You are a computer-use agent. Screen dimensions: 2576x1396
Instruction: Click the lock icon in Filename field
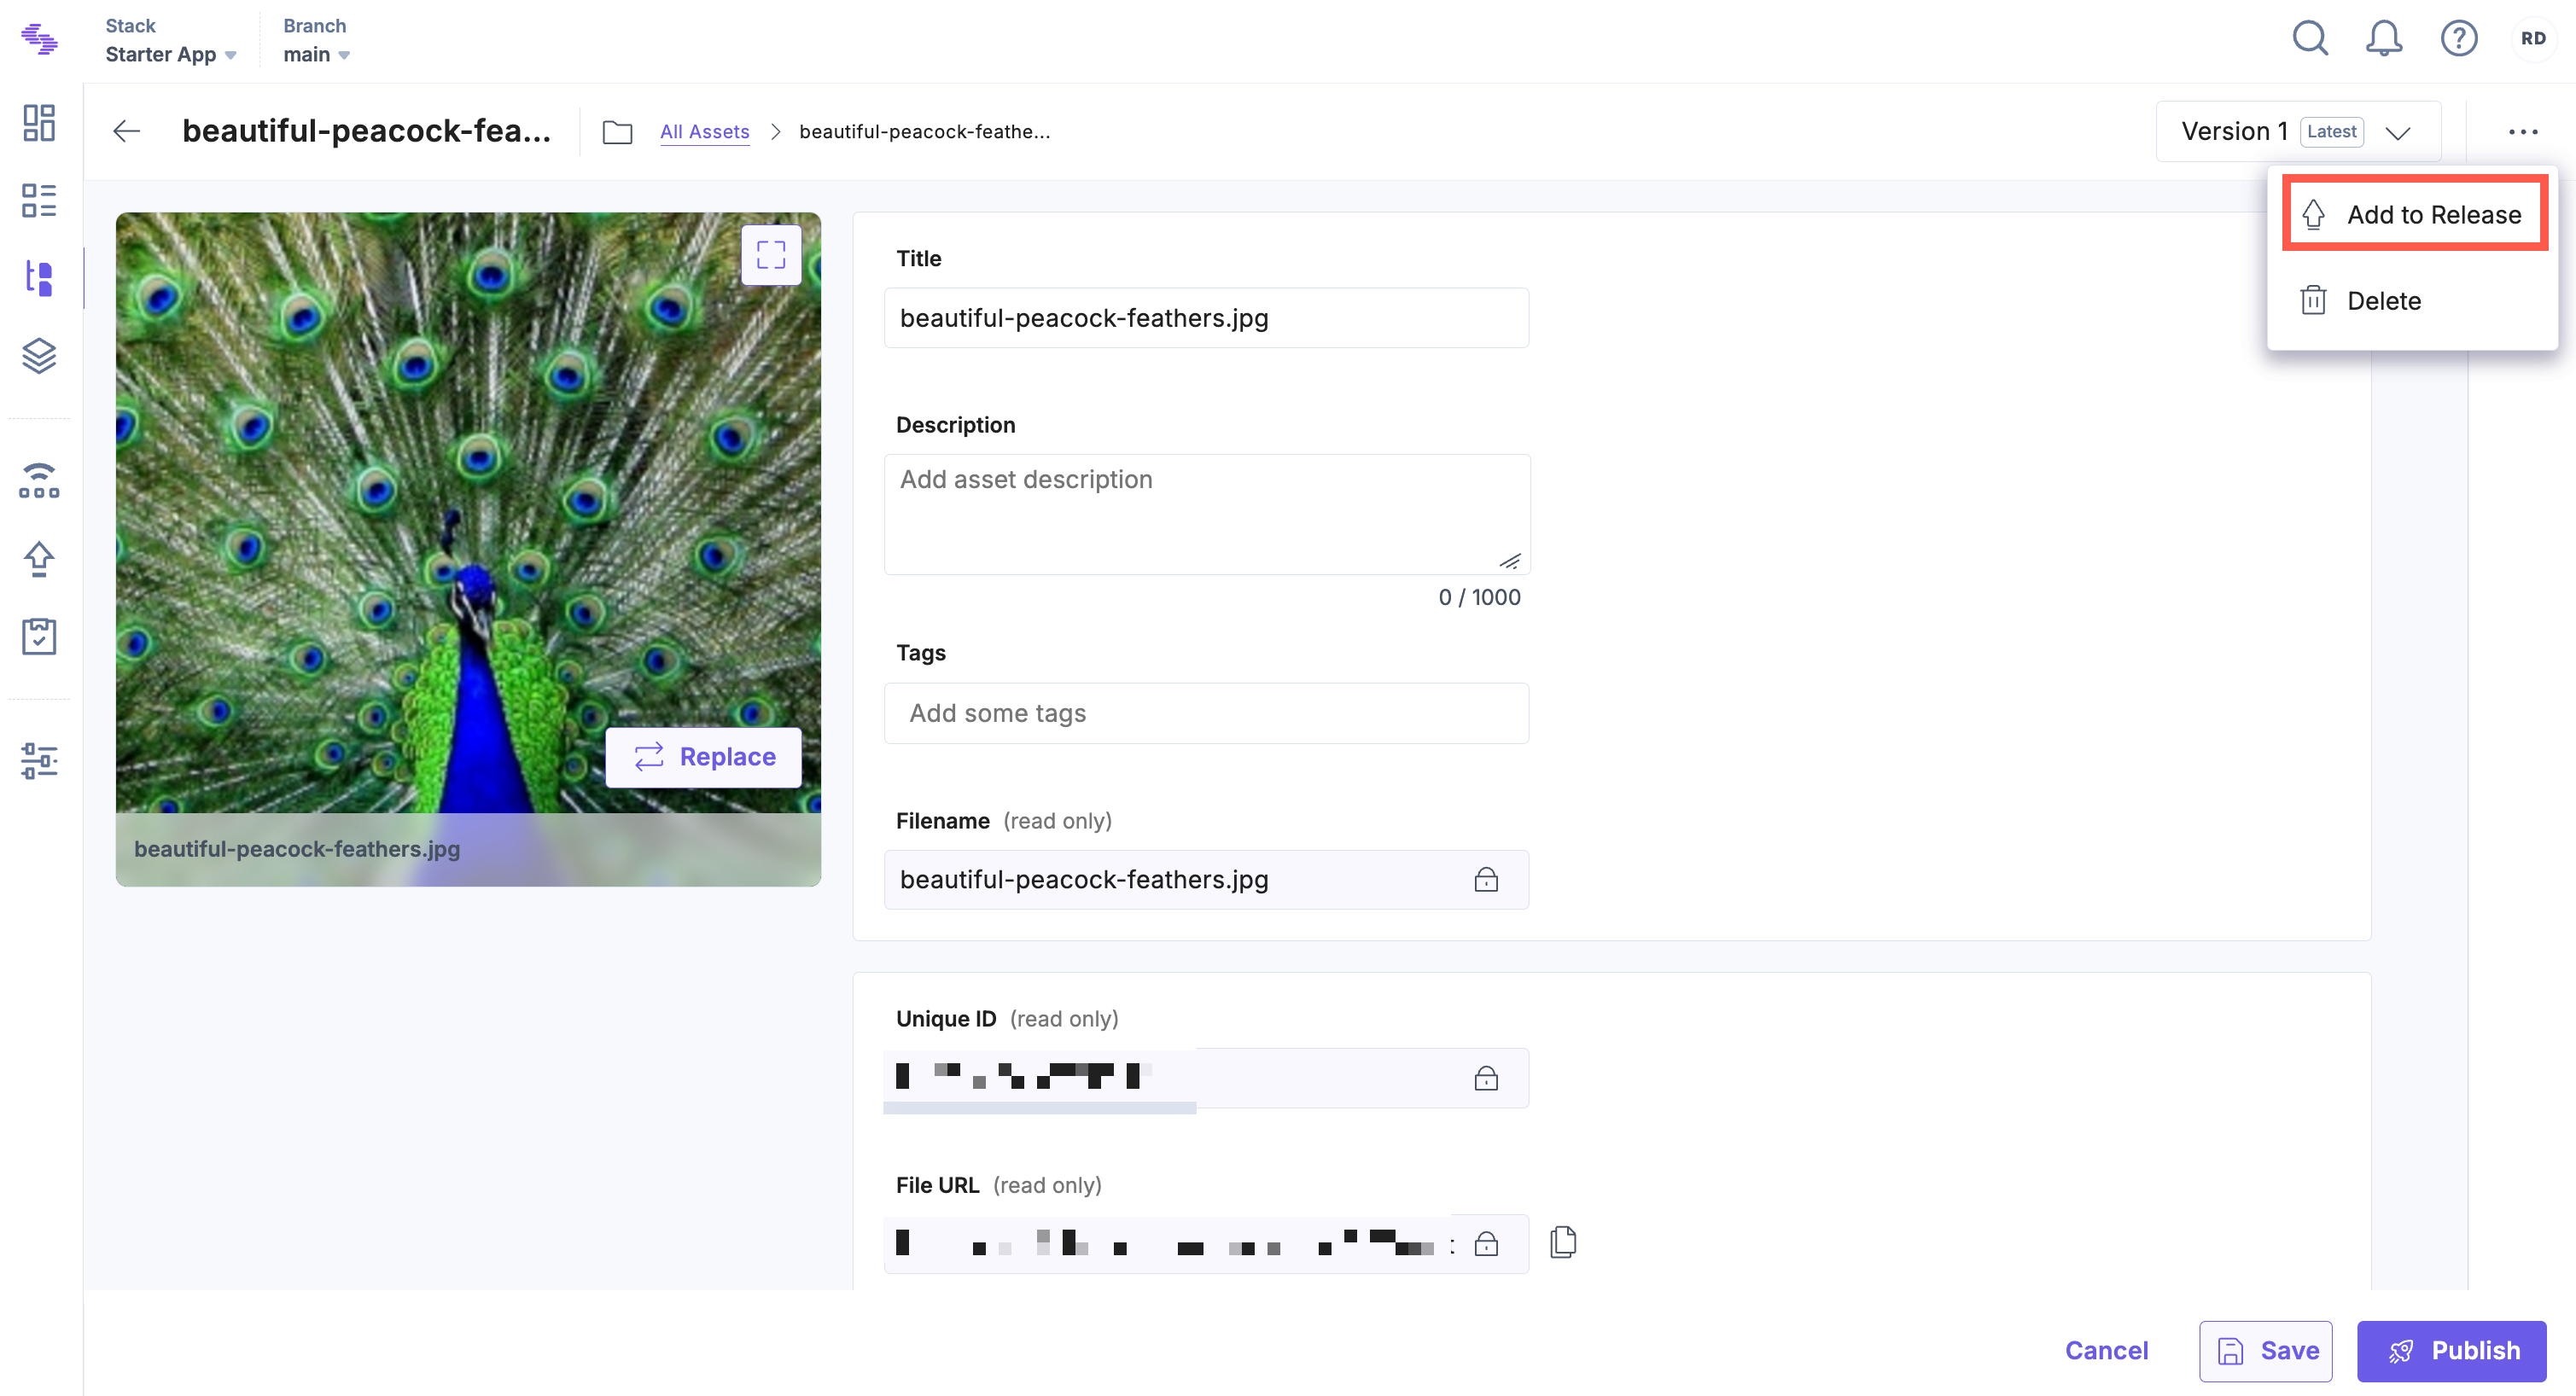click(1486, 879)
